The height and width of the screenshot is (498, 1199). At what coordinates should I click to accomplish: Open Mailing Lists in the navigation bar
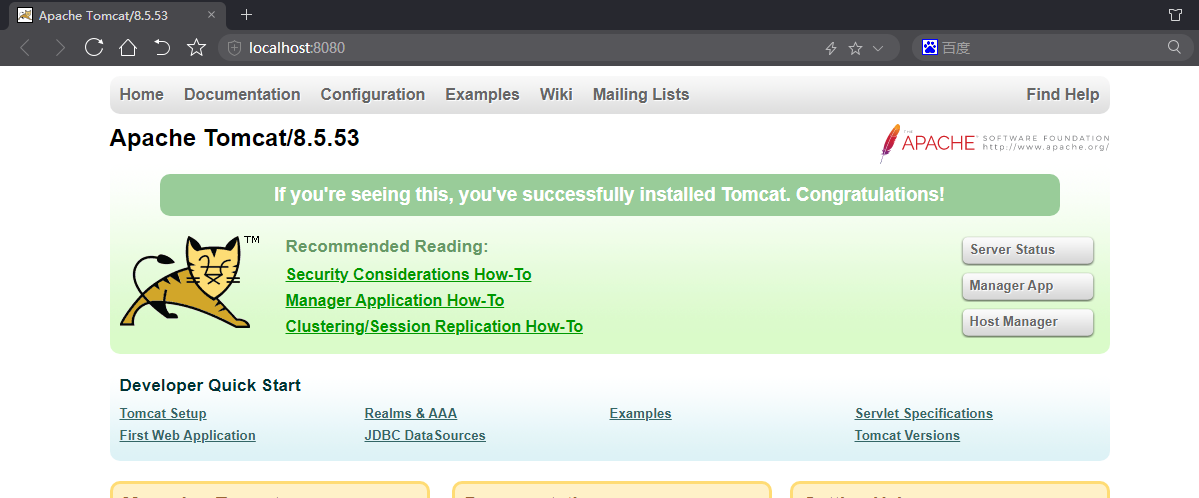coord(641,95)
